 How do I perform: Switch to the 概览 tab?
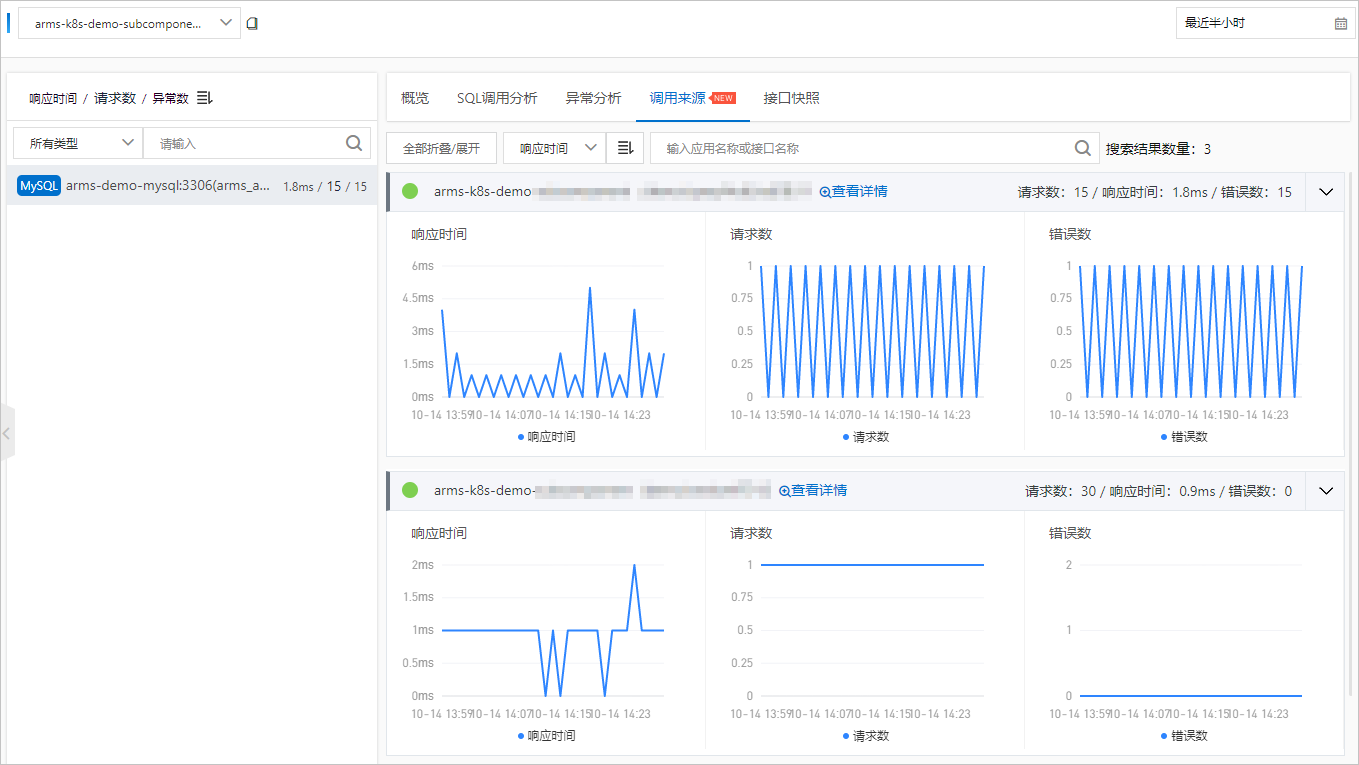tap(415, 98)
